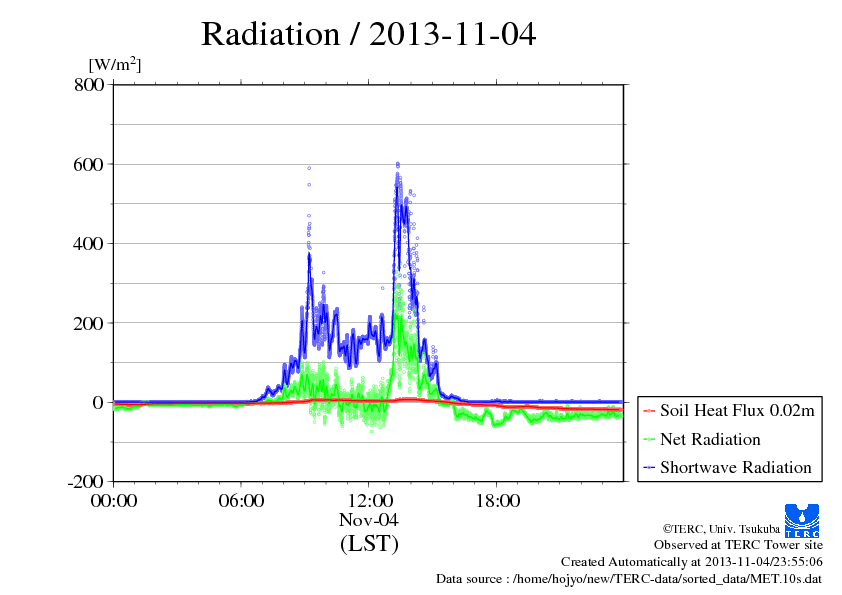Click the y-axis value 600
Image resolution: width=842 pixels, height=595 pixels.
click(89, 164)
